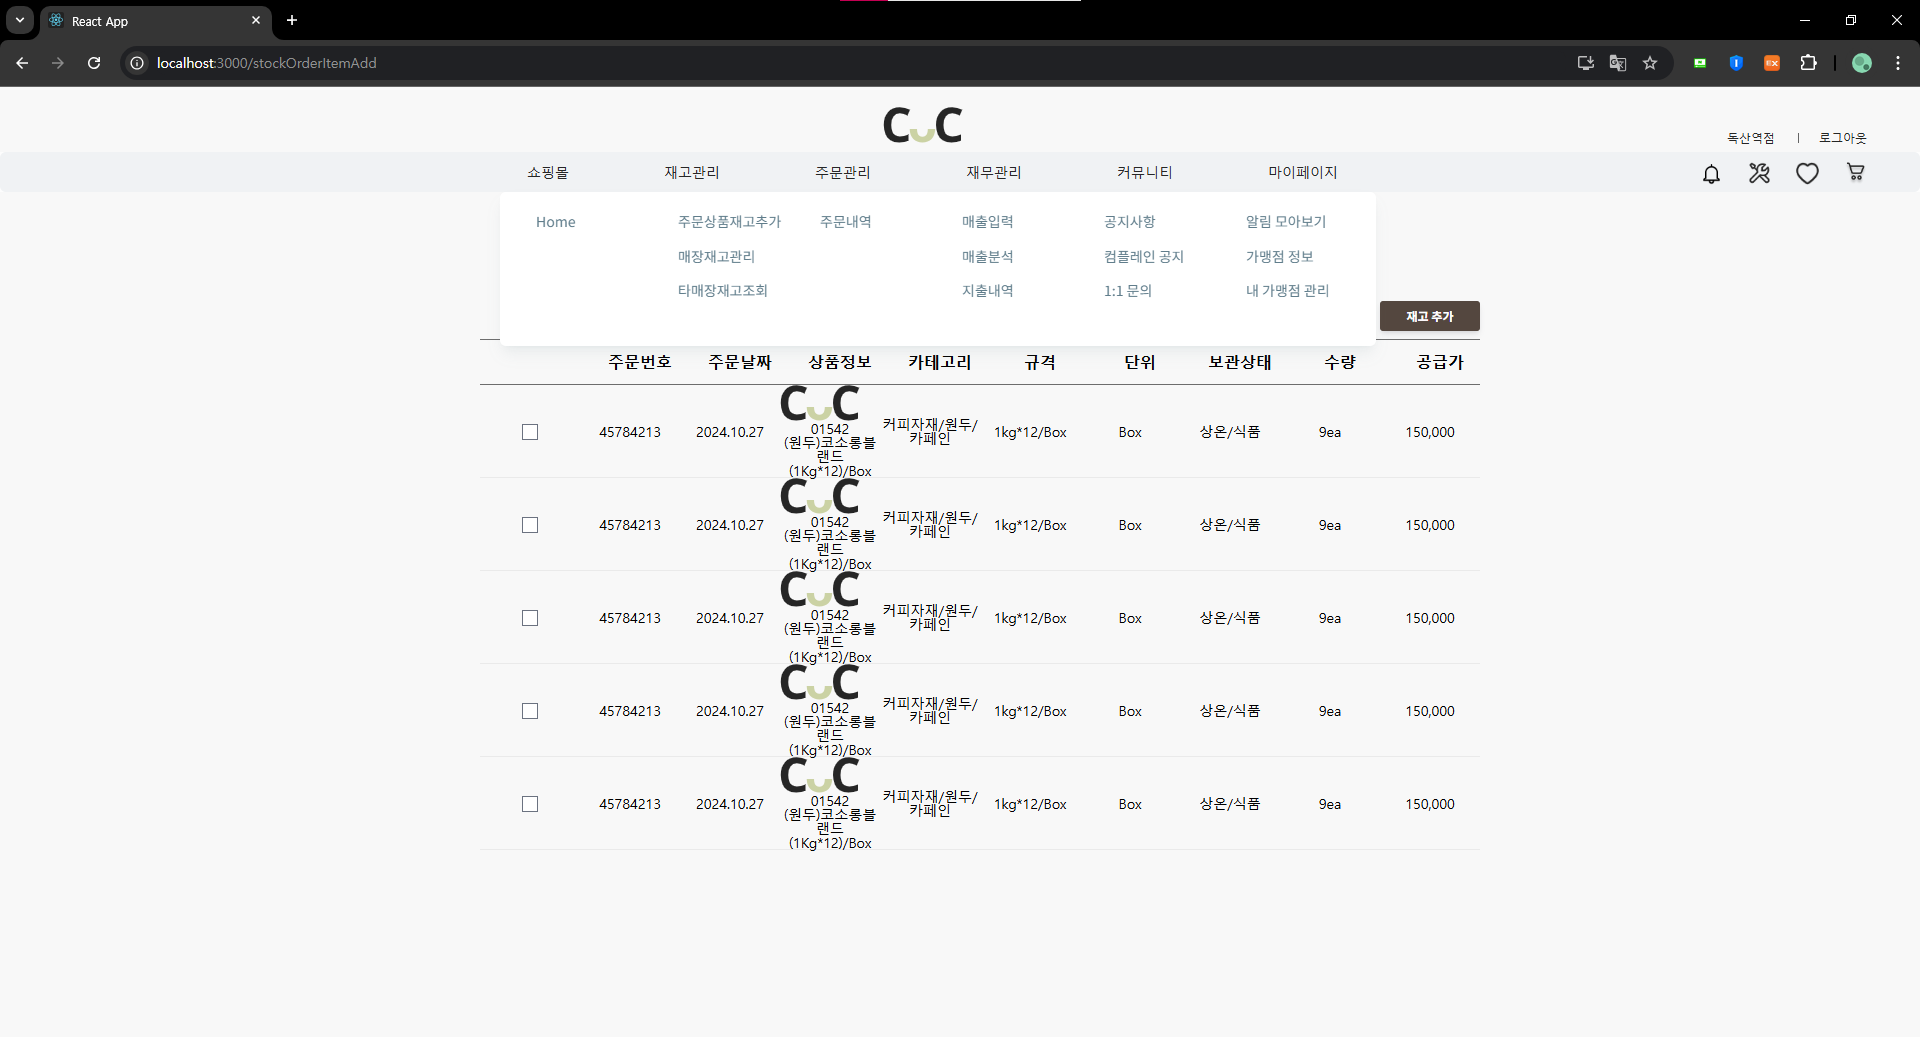Select 알림 모아보기 submenu item
The image size is (1920, 1037).
coord(1286,222)
